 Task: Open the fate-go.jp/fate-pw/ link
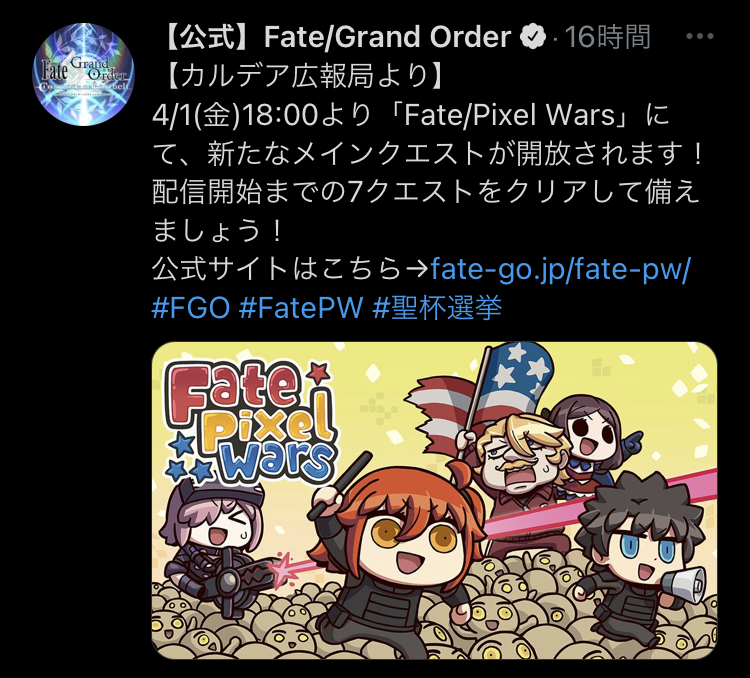tap(561, 269)
